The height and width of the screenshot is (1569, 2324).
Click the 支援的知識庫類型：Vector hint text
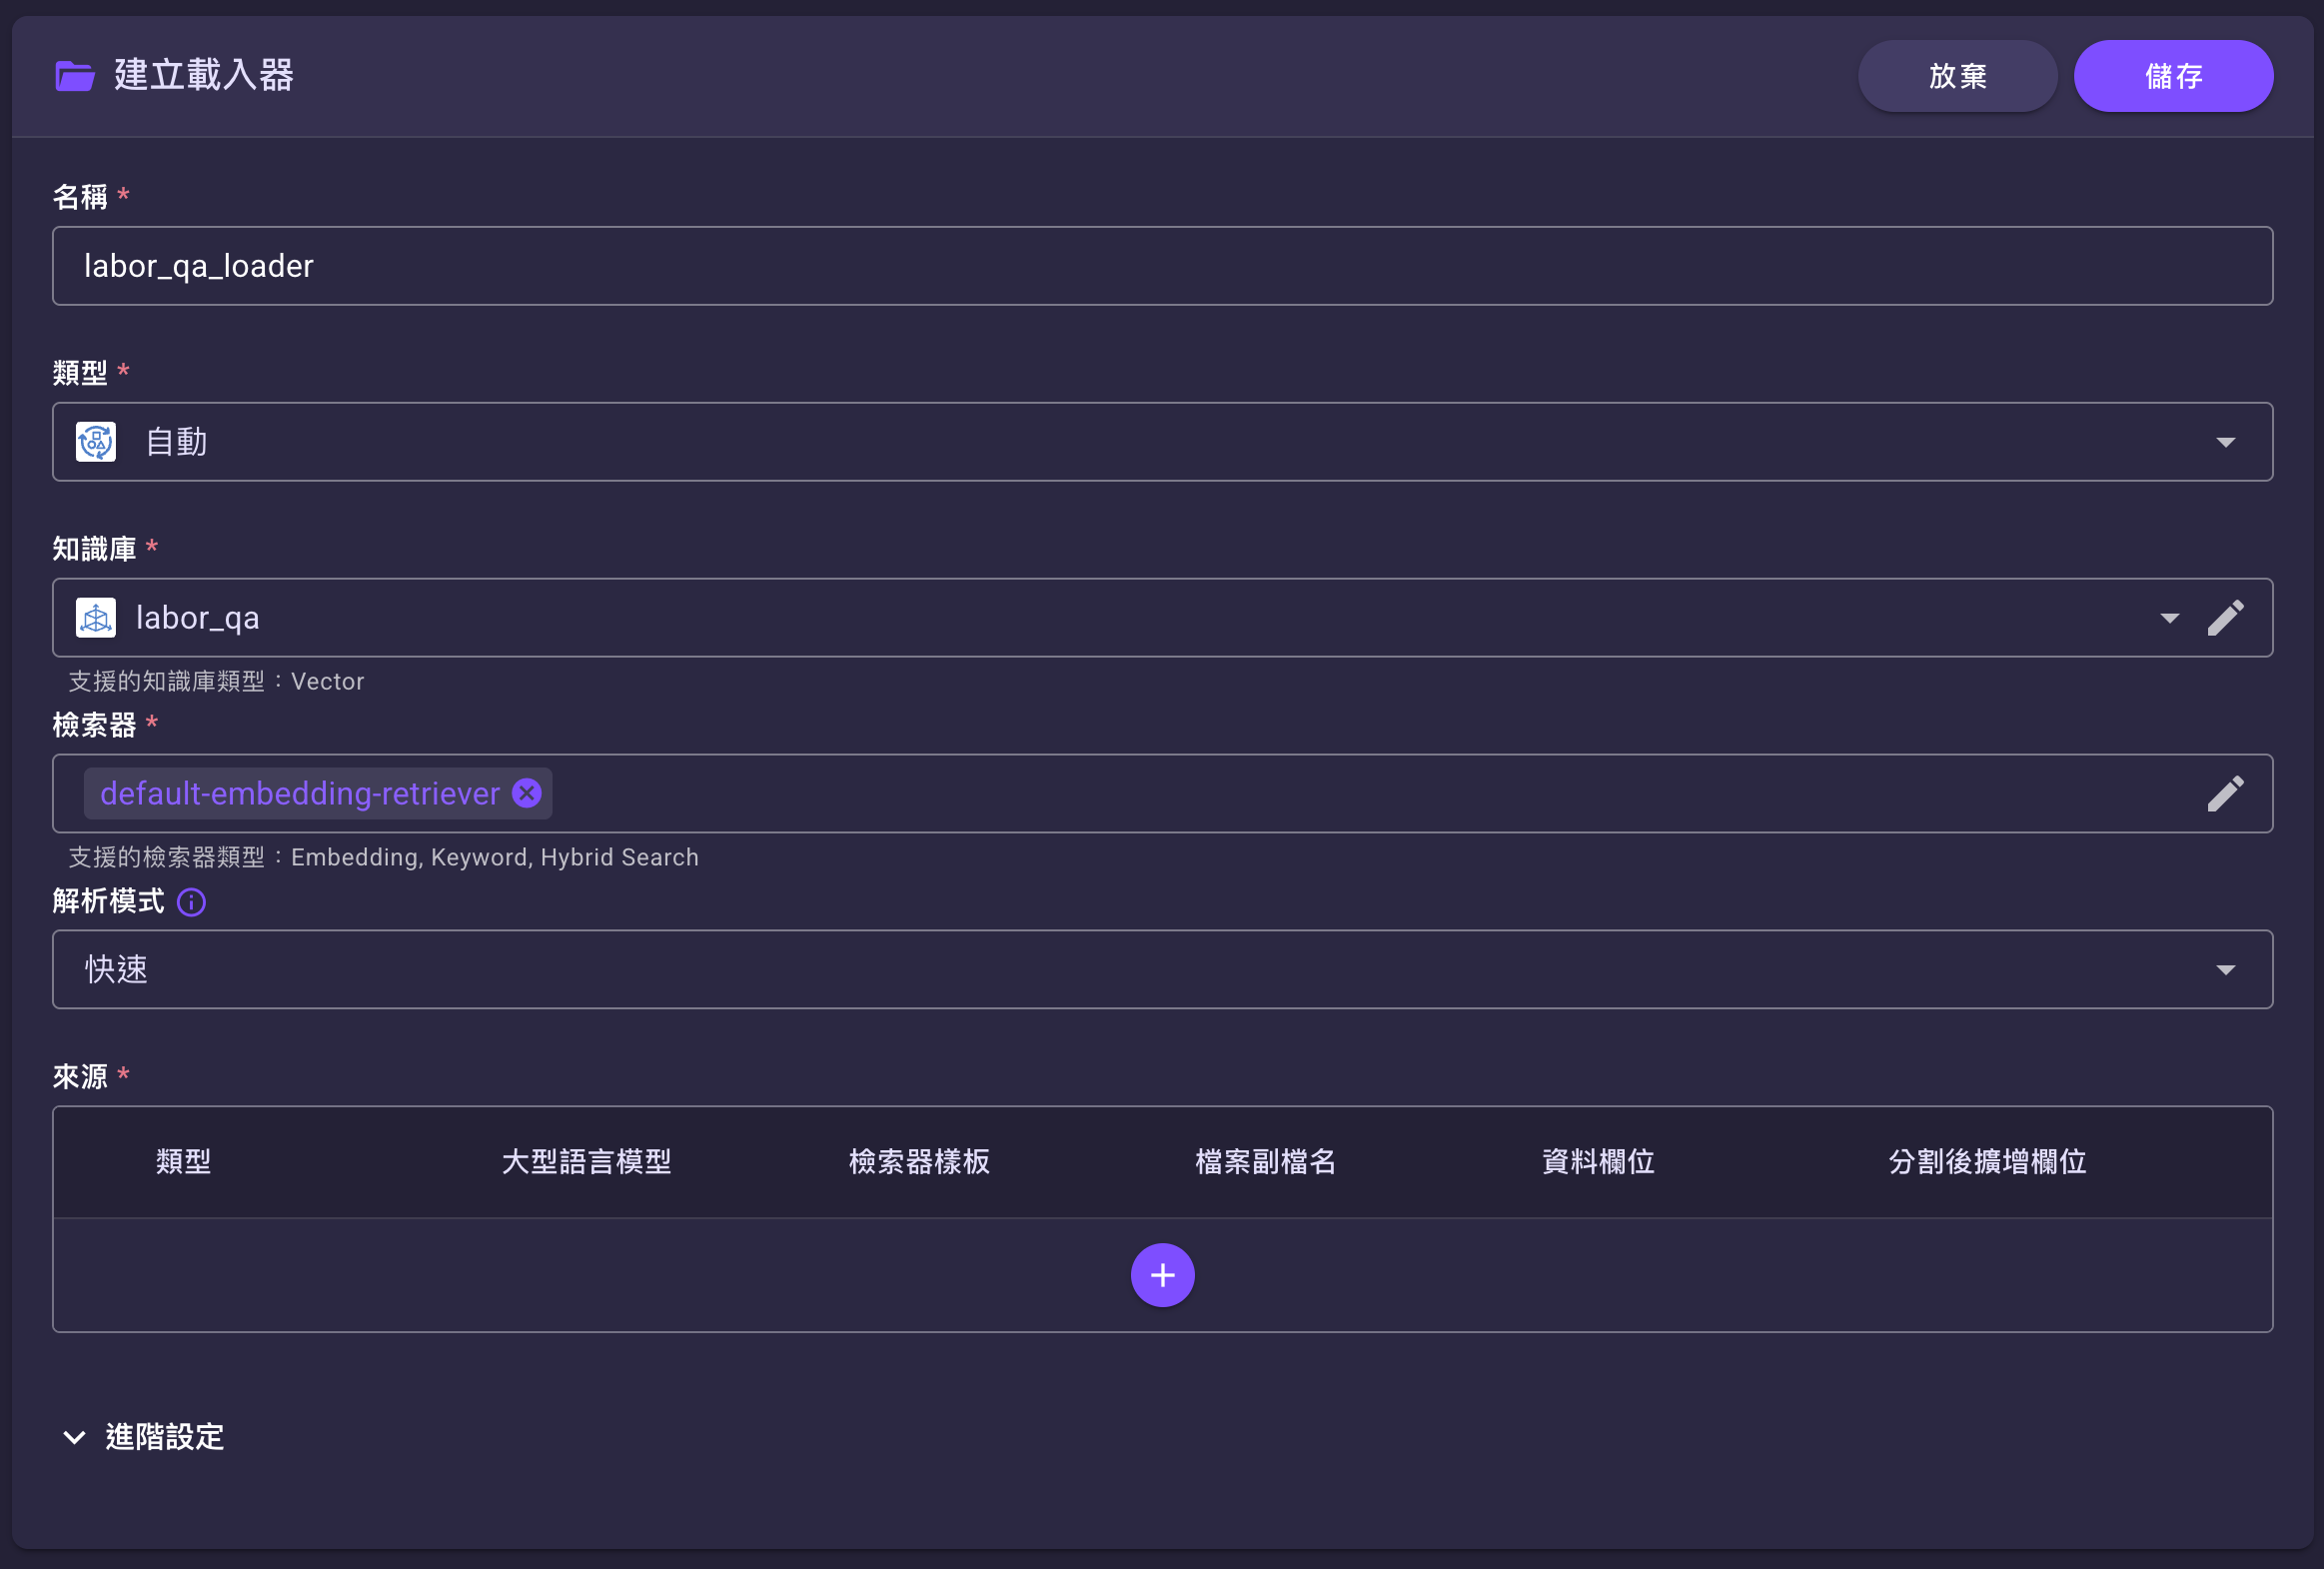pos(216,682)
